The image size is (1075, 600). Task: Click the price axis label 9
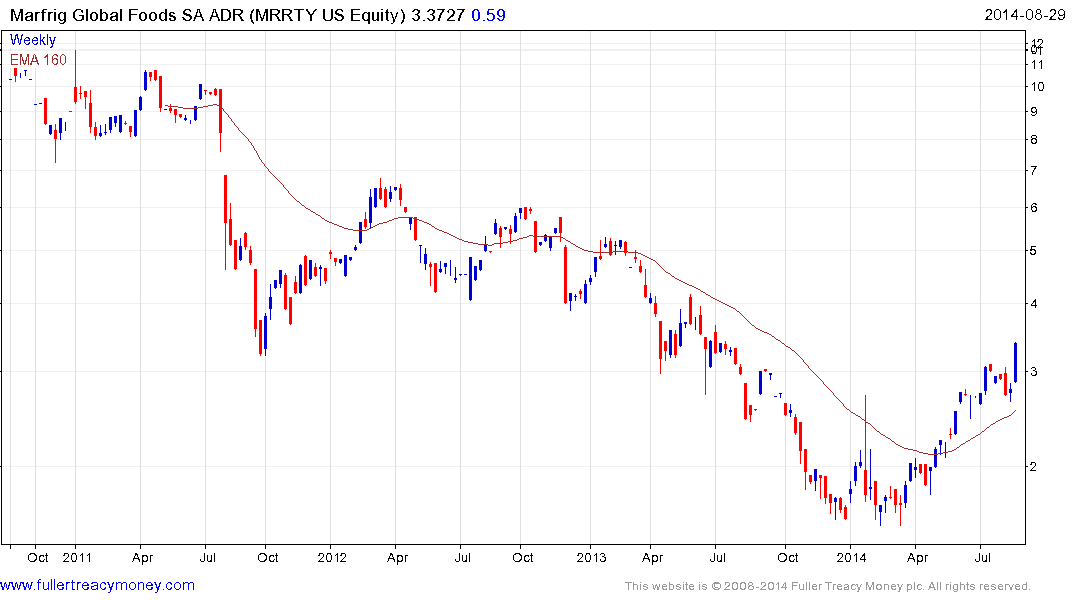(x=1034, y=111)
